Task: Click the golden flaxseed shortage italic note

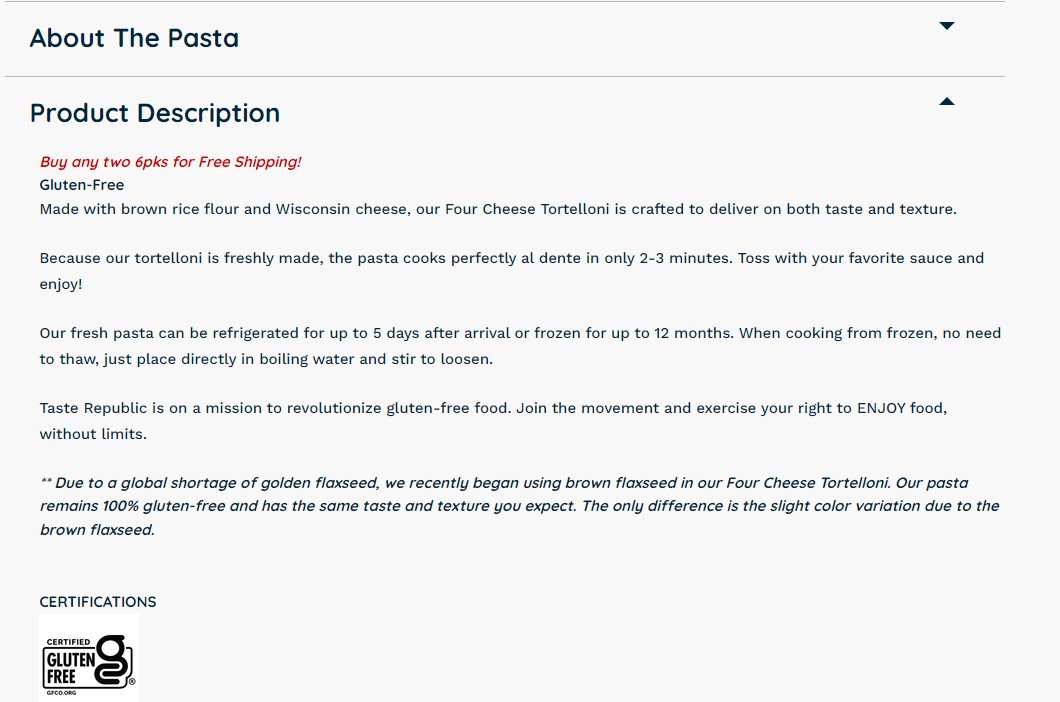Action: coord(519,506)
